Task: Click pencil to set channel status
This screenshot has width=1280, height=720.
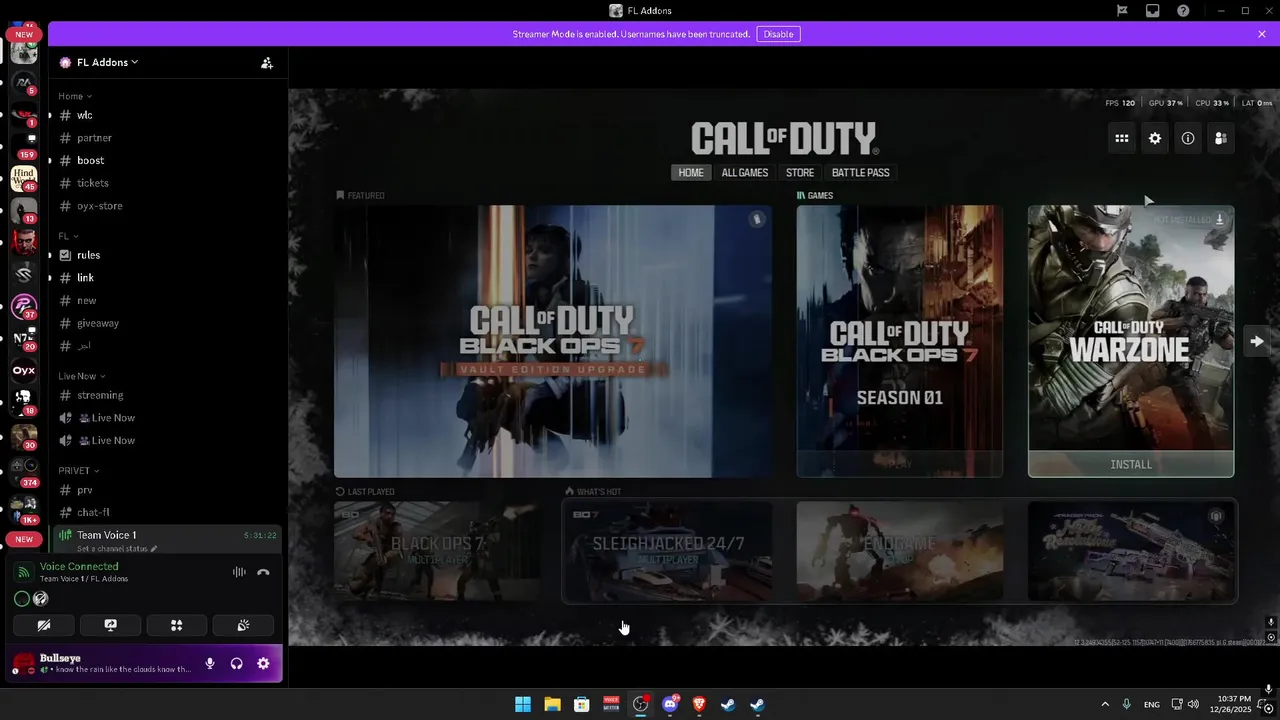Action: click(154, 549)
